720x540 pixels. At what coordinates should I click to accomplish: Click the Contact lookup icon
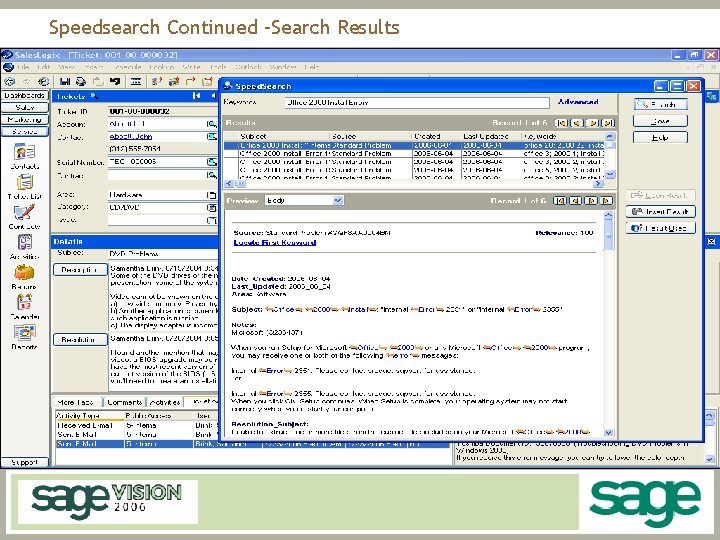(x=211, y=136)
